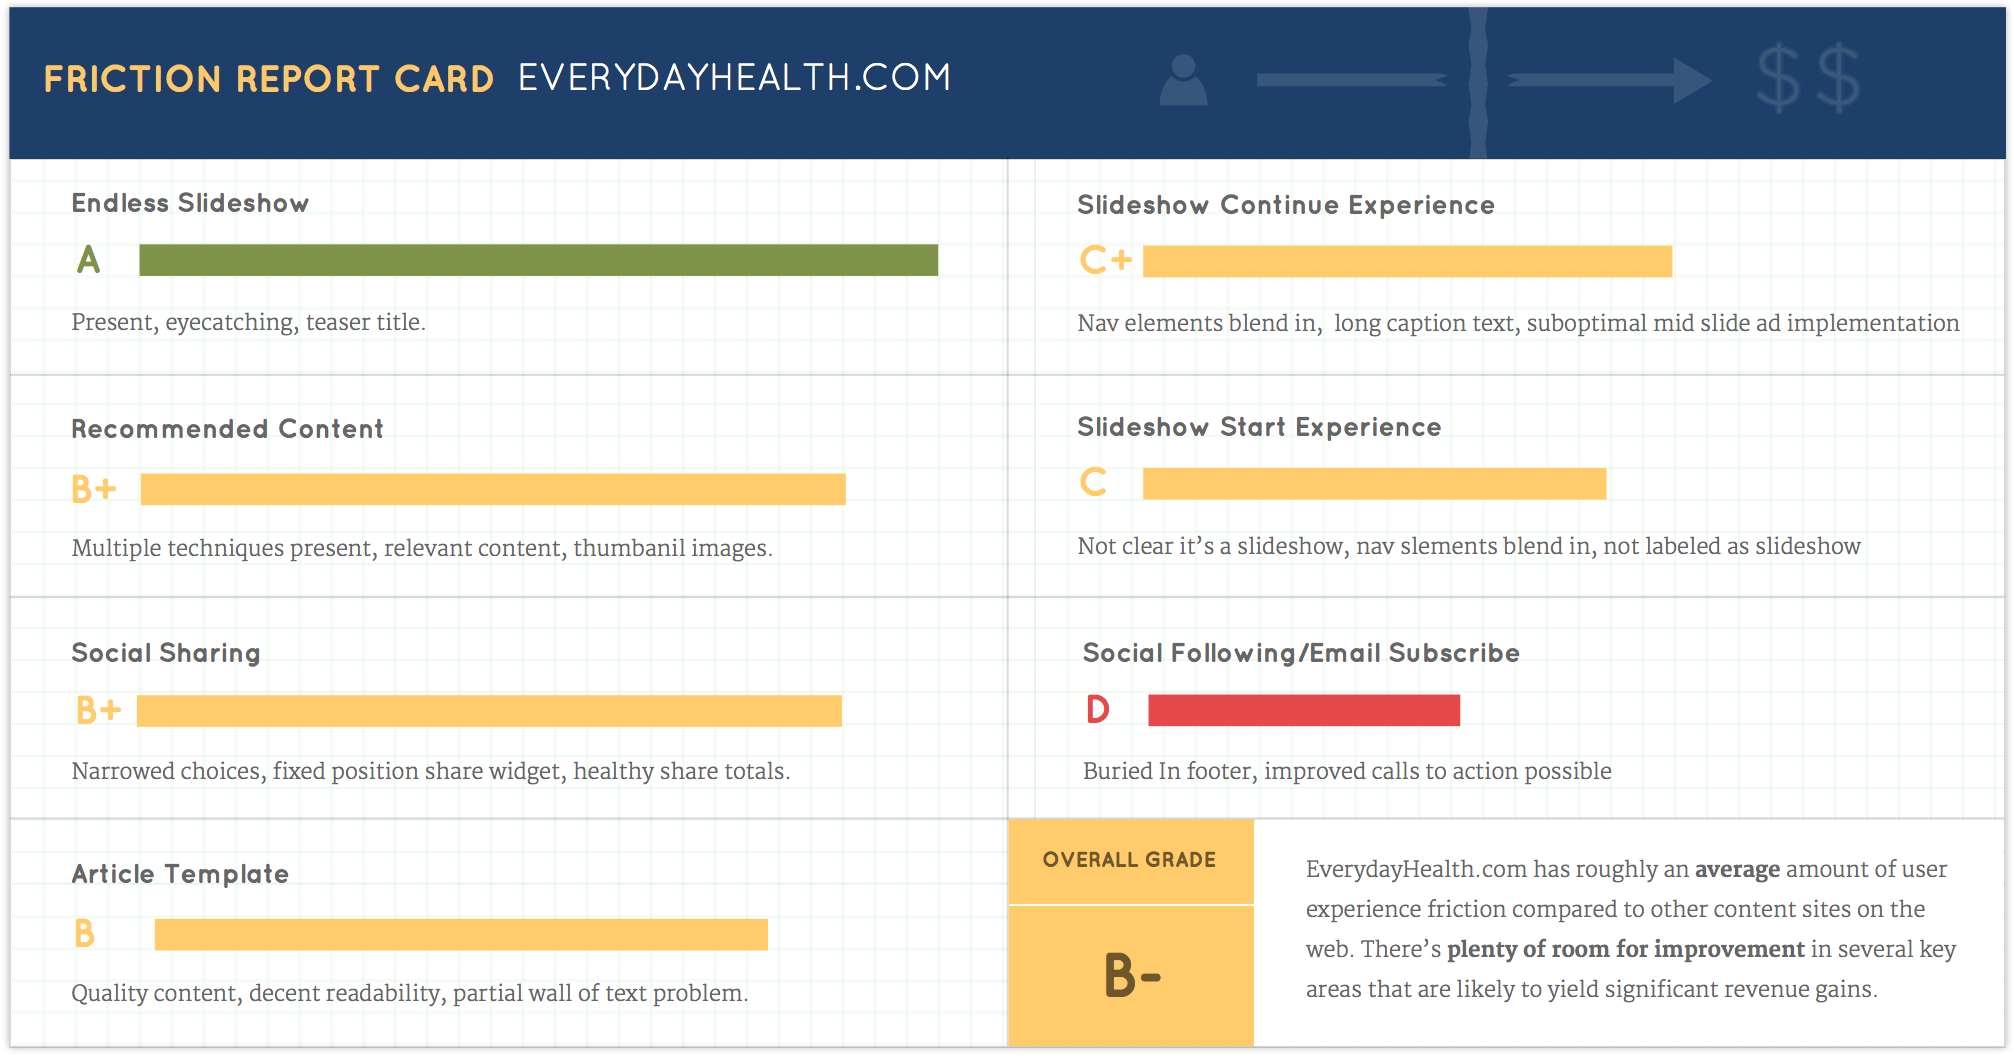
Task: Click the C+ grade letter
Action: (1106, 261)
